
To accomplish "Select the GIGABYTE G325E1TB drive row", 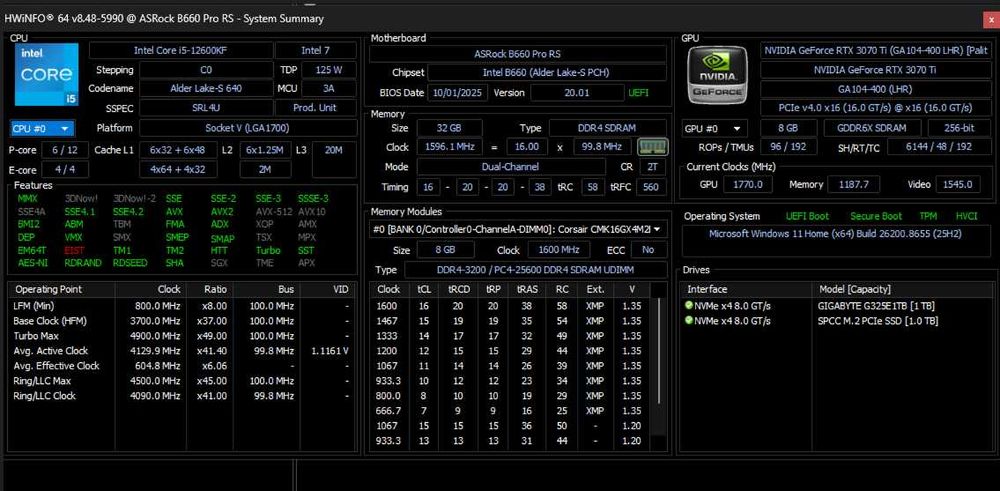I will point(835,305).
